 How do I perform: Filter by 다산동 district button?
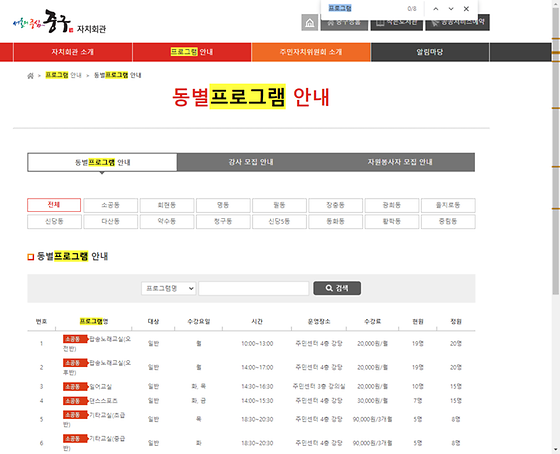point(110,221)
